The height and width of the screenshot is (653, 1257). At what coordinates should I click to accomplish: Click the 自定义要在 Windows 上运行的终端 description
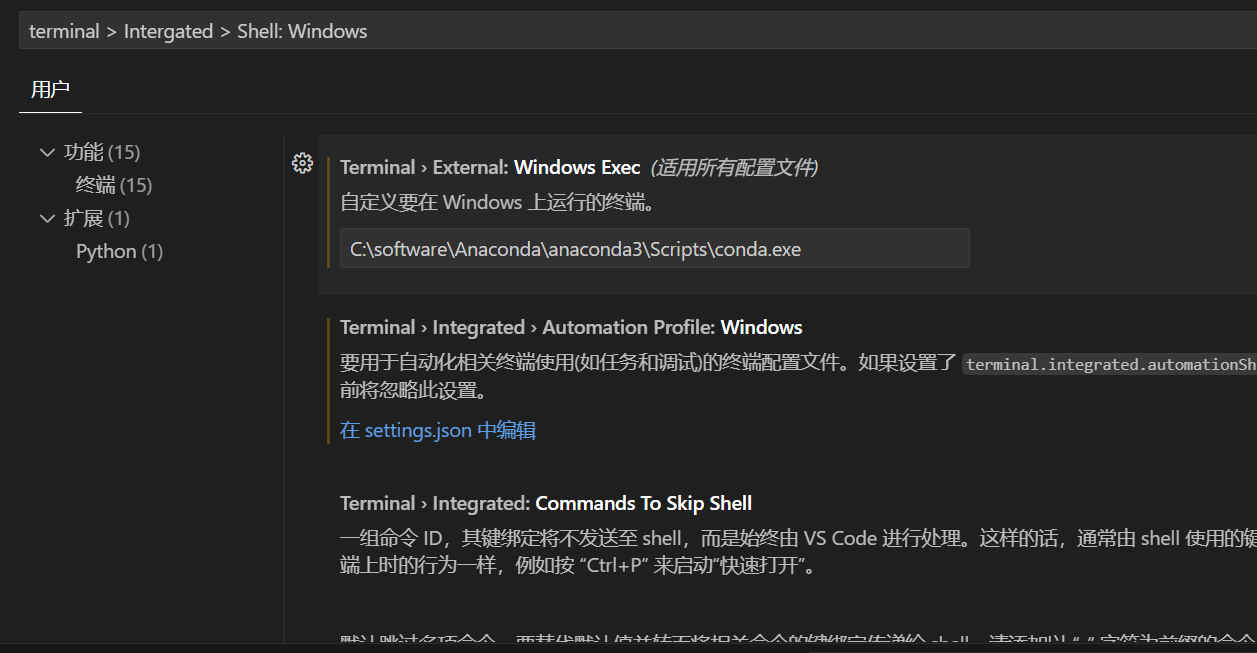498,202
